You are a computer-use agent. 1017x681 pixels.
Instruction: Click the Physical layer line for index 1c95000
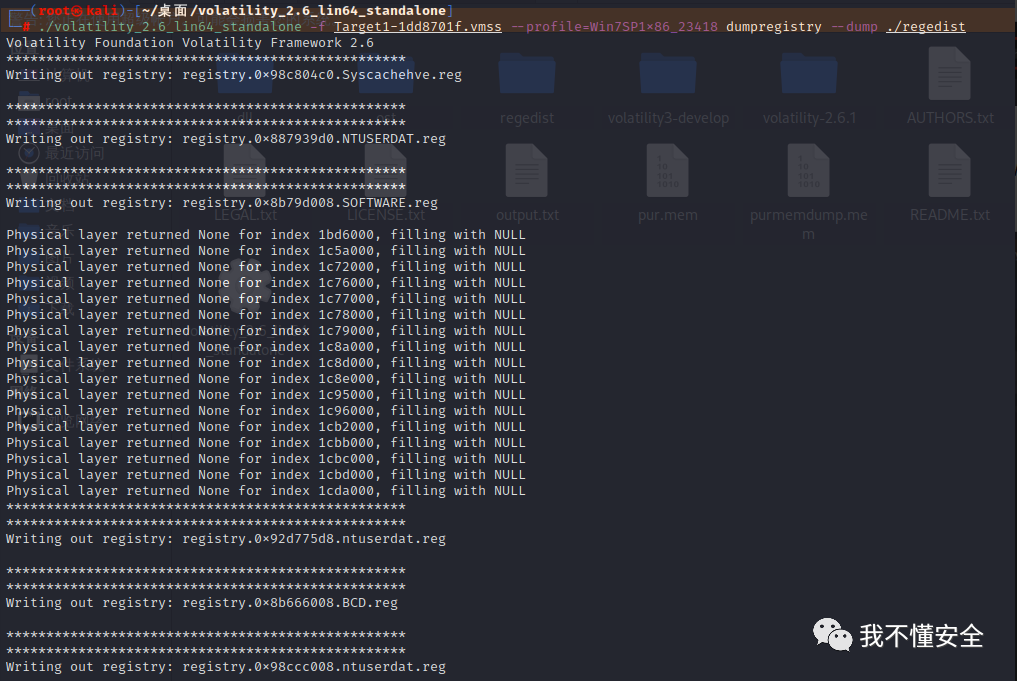(x=266, y=395)
